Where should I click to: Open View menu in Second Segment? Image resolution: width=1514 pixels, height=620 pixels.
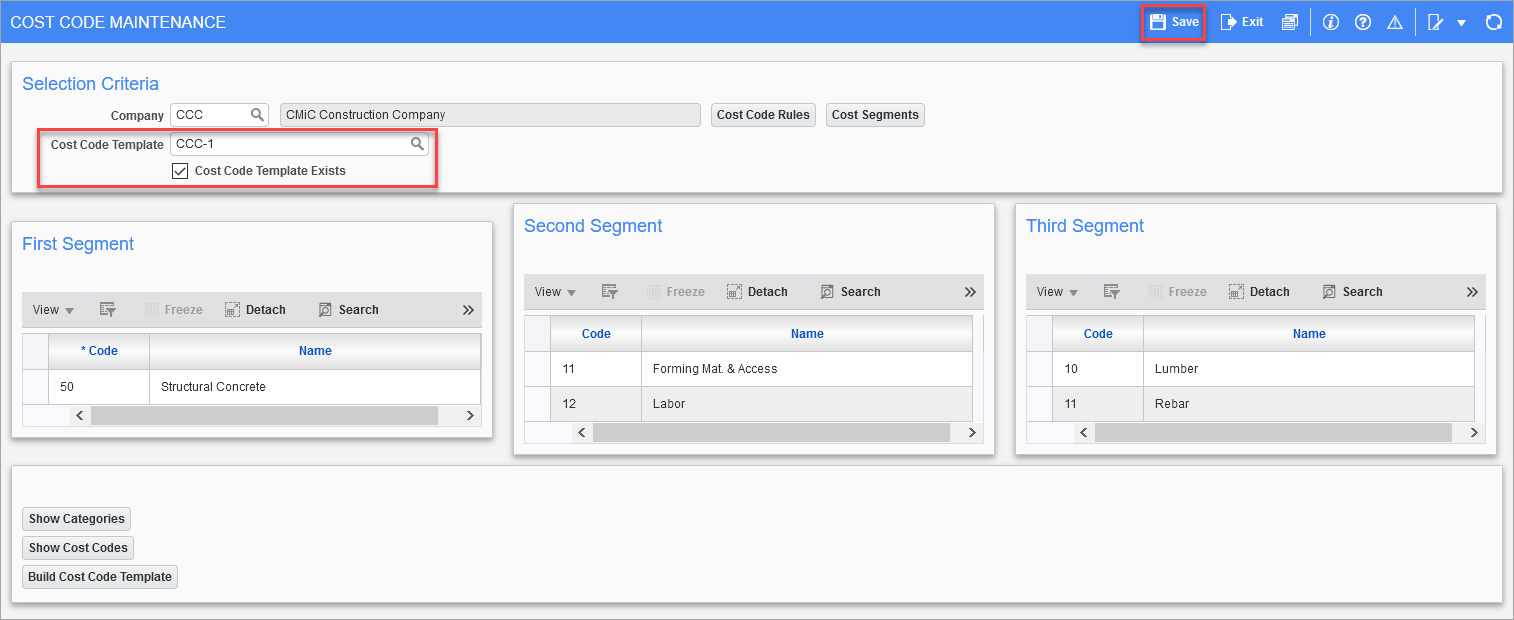555,292
